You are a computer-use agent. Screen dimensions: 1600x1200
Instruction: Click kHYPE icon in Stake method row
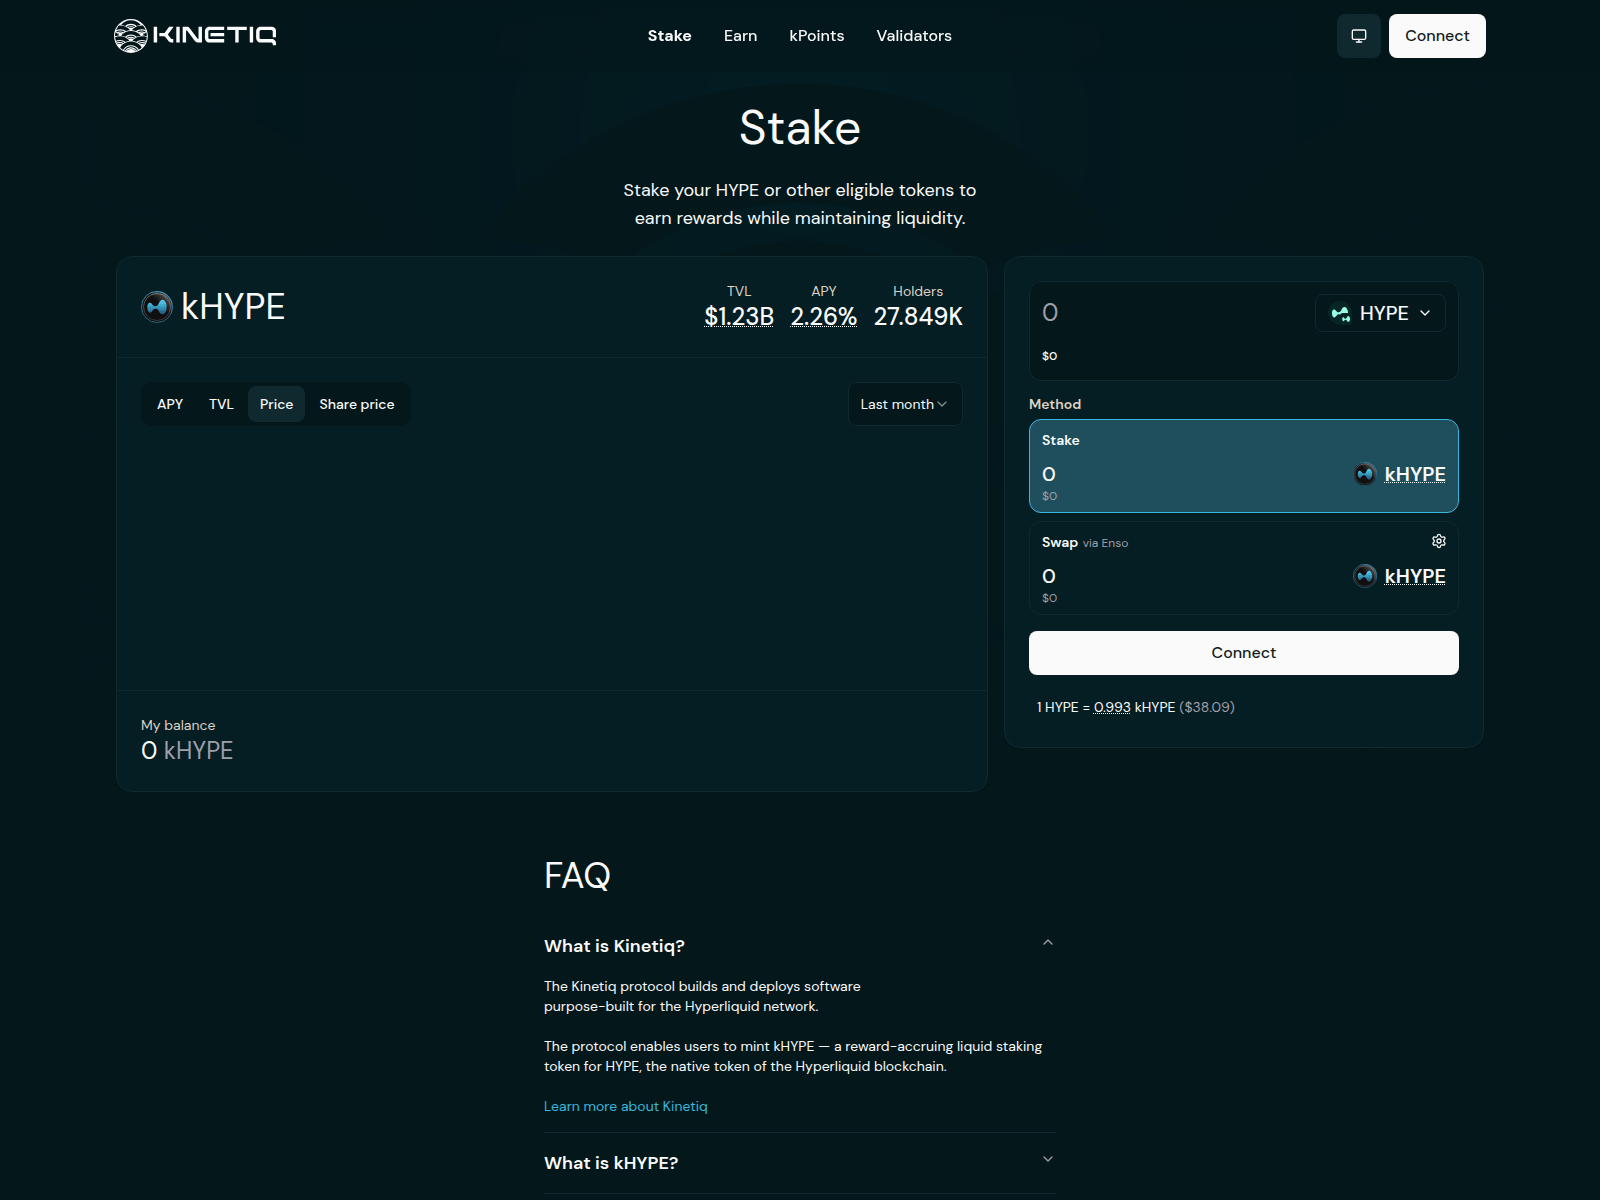click(x=1365, y=474)
